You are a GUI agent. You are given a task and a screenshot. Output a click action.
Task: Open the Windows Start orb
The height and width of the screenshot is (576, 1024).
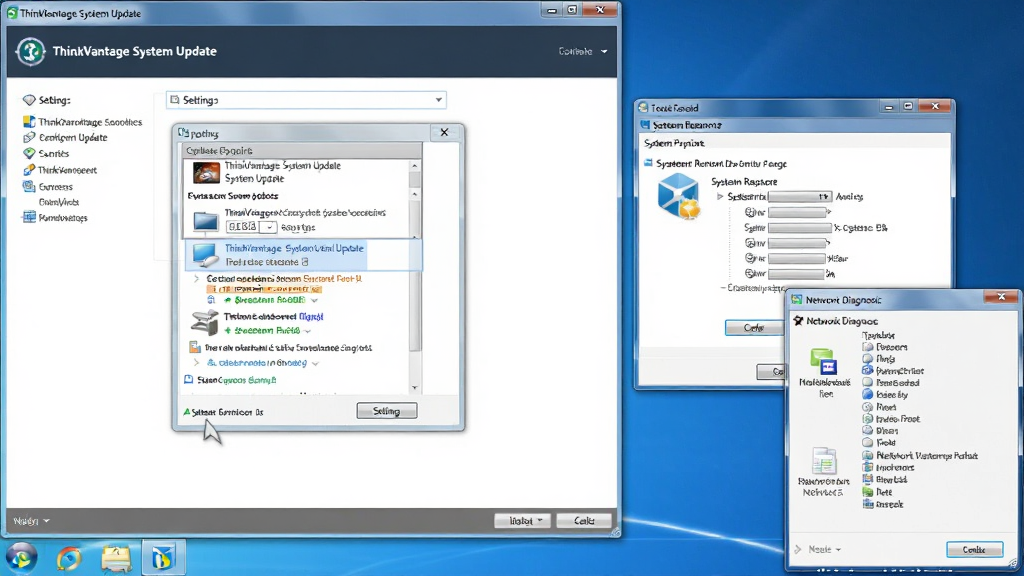tap(21, 558)
